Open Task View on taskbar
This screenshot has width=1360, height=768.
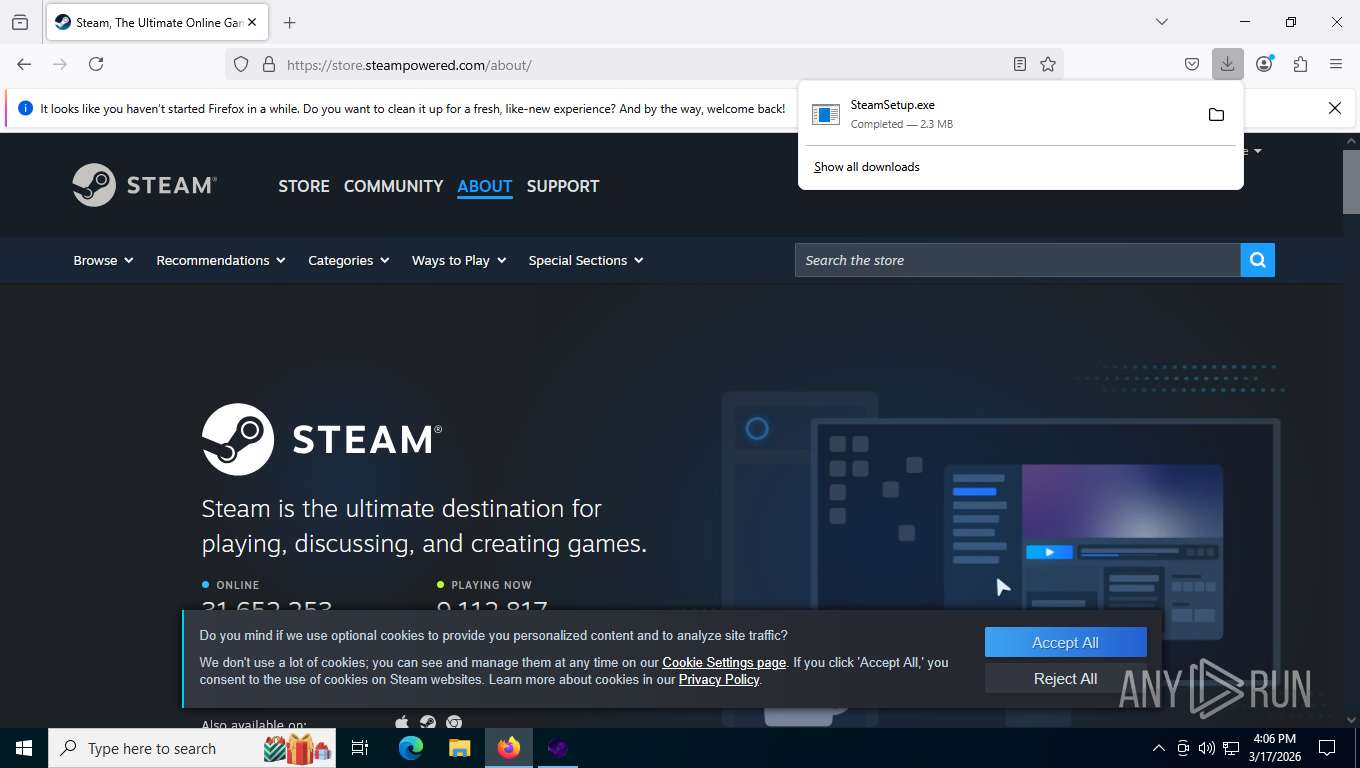(x=360, y=748)
